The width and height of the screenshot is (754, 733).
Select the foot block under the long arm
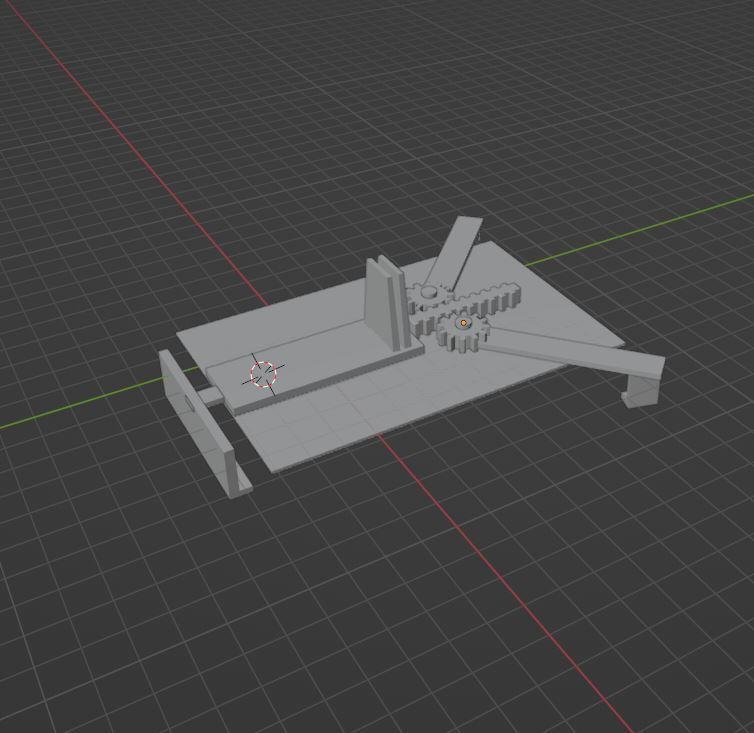pyautogui.click(x=642, y=390)
